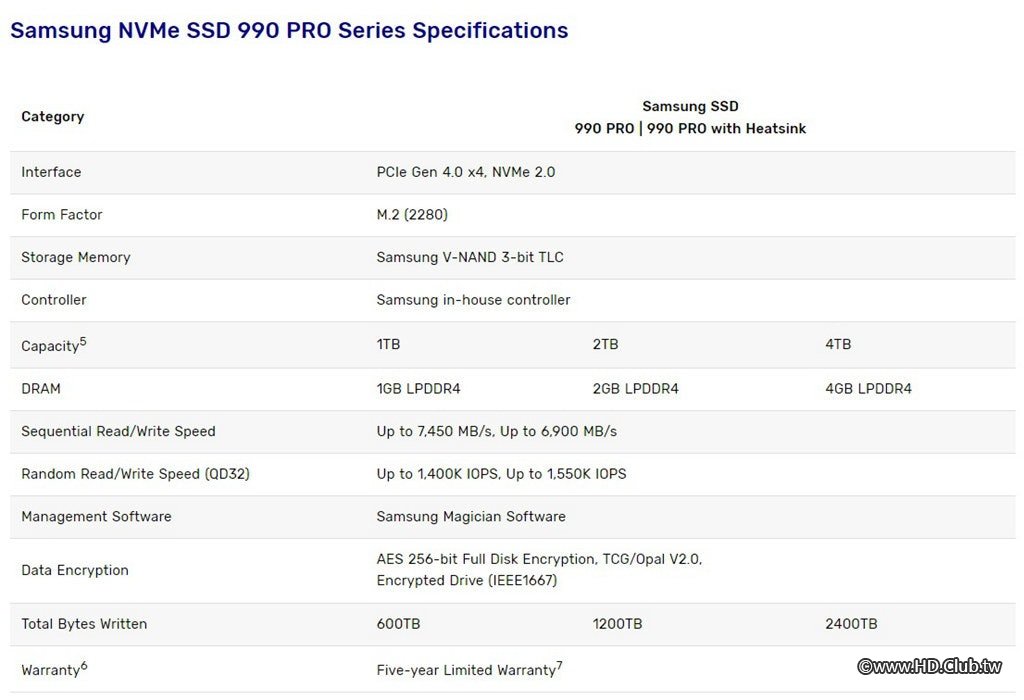Click the Samsung V-NAND 3-bit TLC value

[x=469, y=257]
